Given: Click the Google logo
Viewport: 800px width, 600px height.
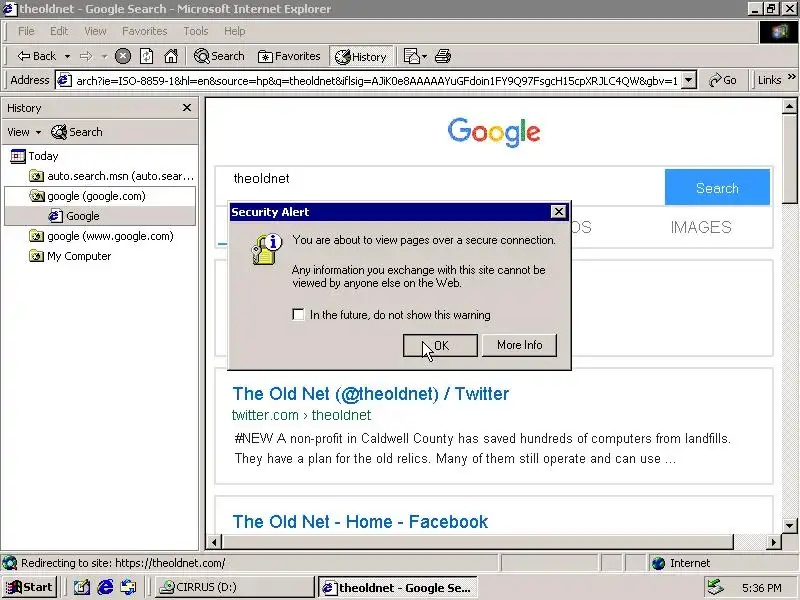Looking at the screenshot, I should [x=494, y=132].
